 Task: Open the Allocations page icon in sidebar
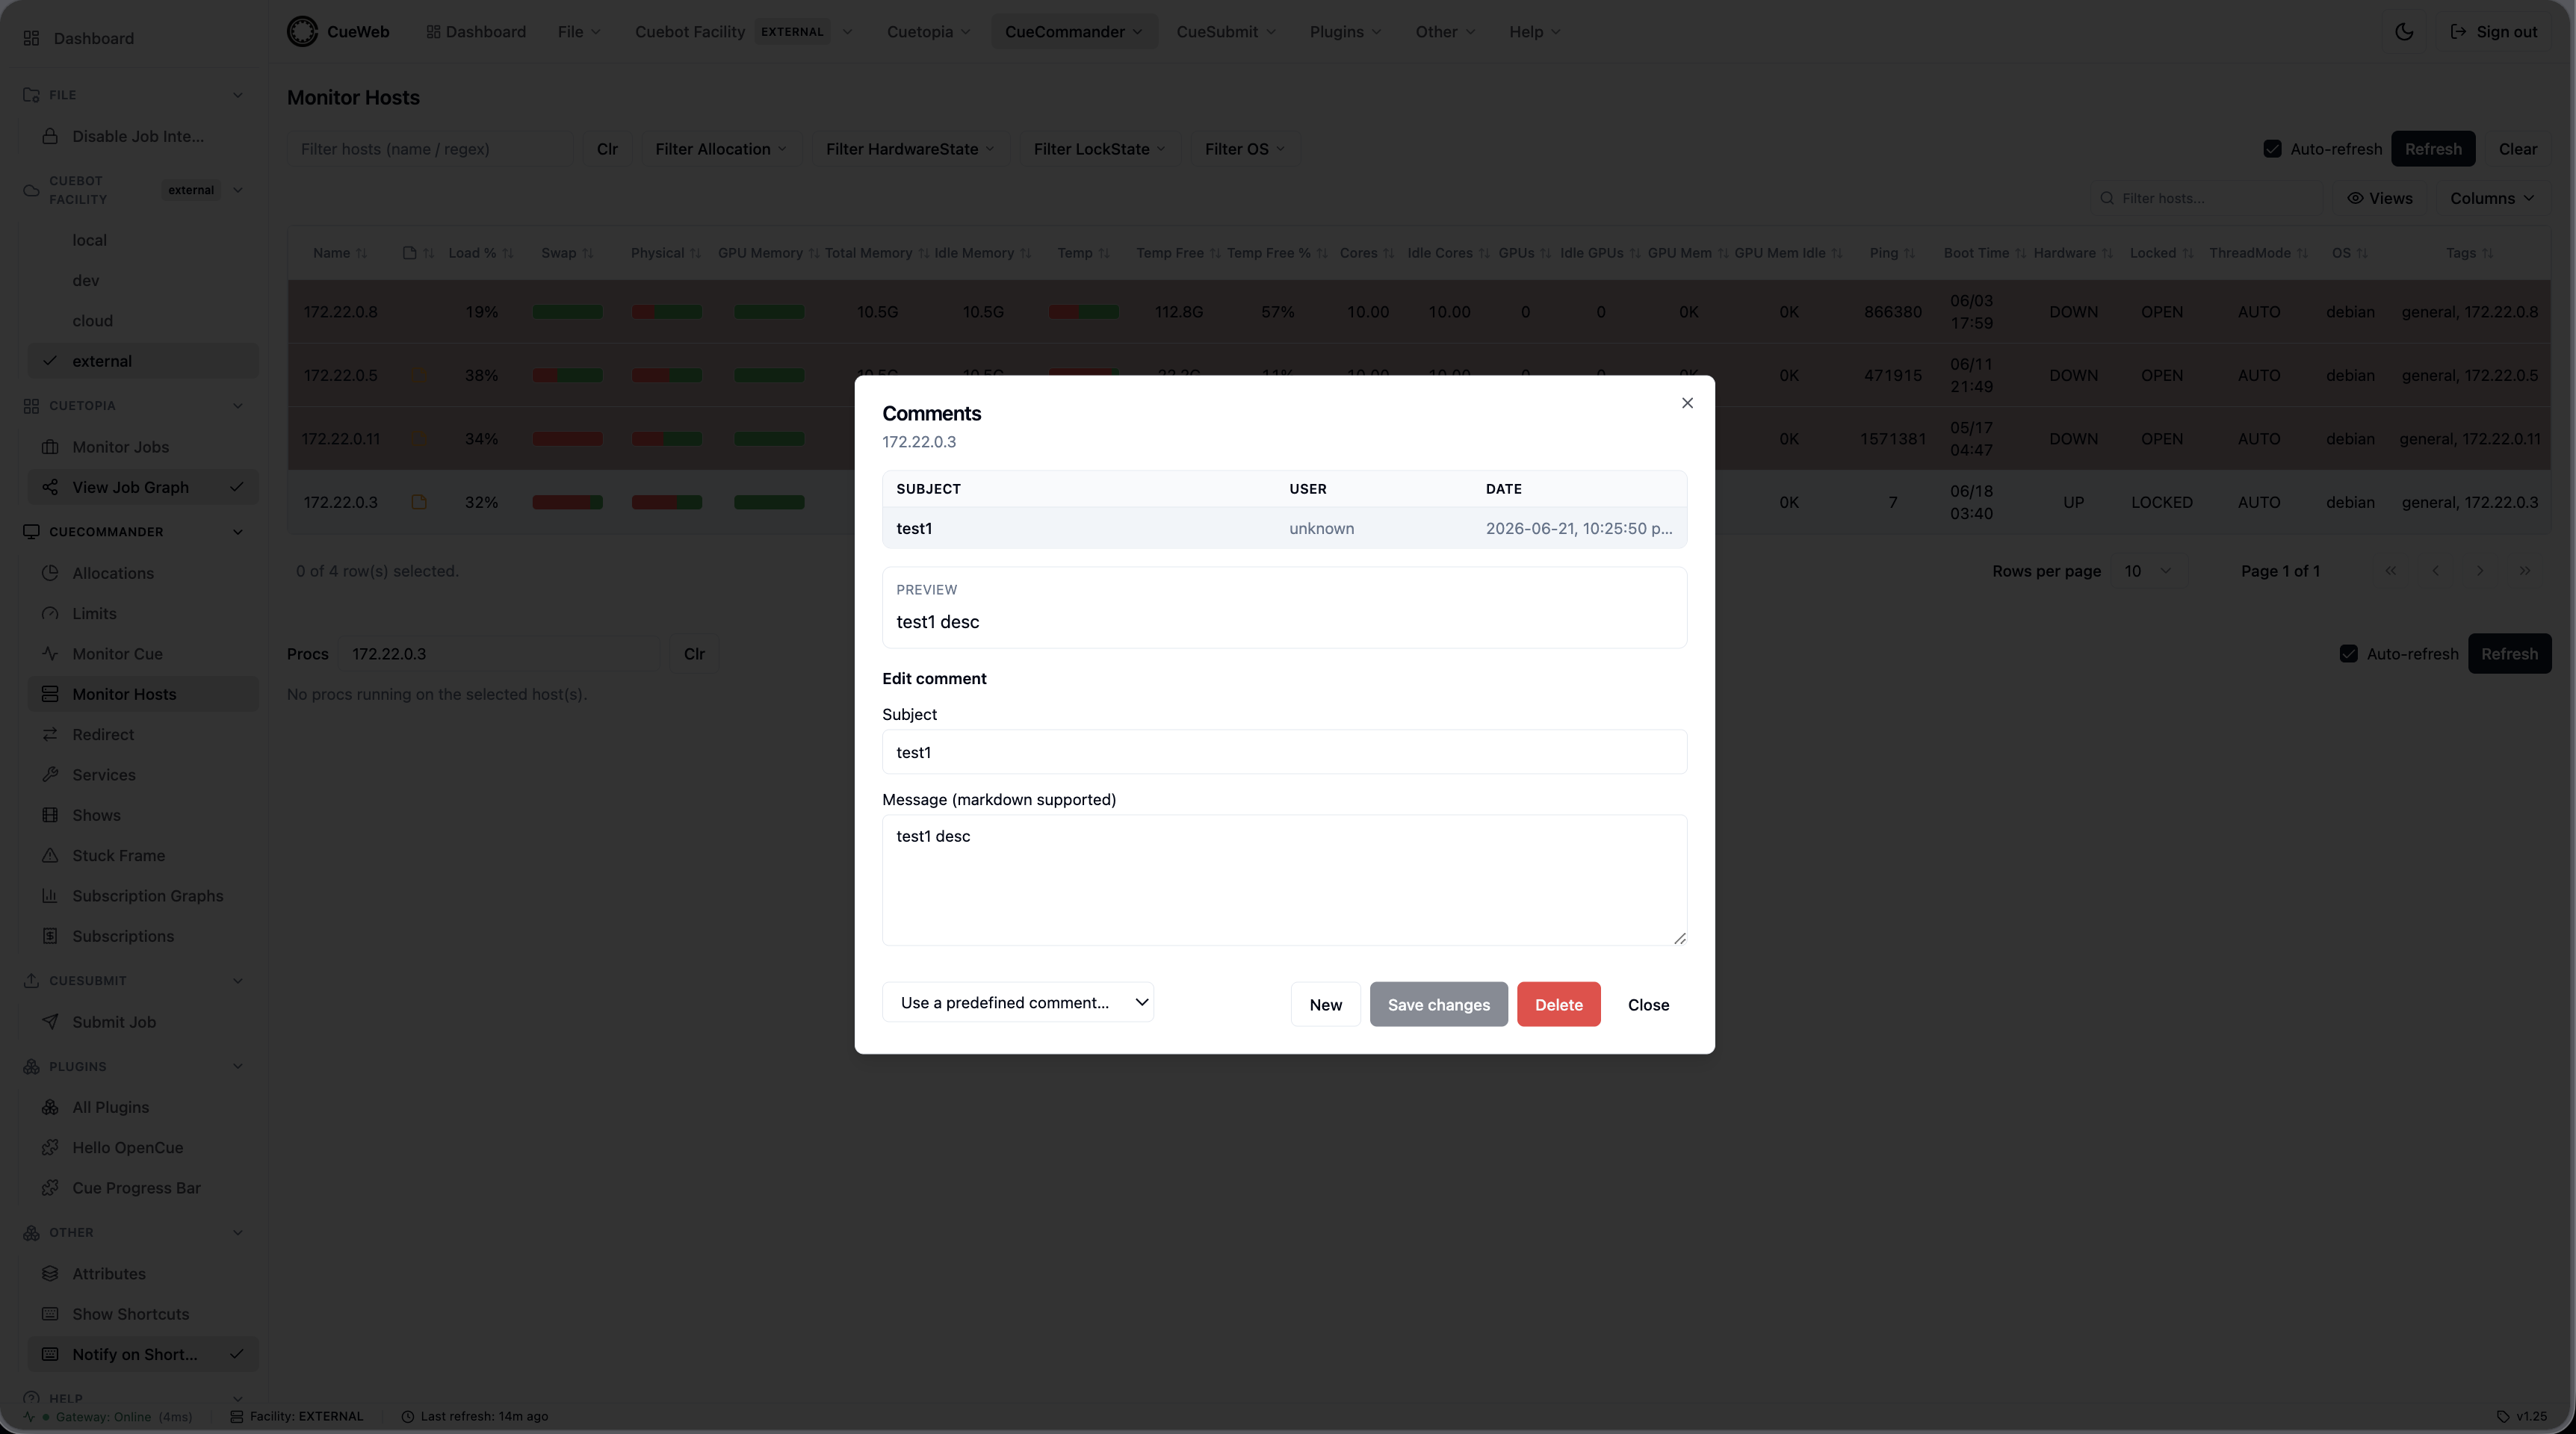click(x=50, y=573)
